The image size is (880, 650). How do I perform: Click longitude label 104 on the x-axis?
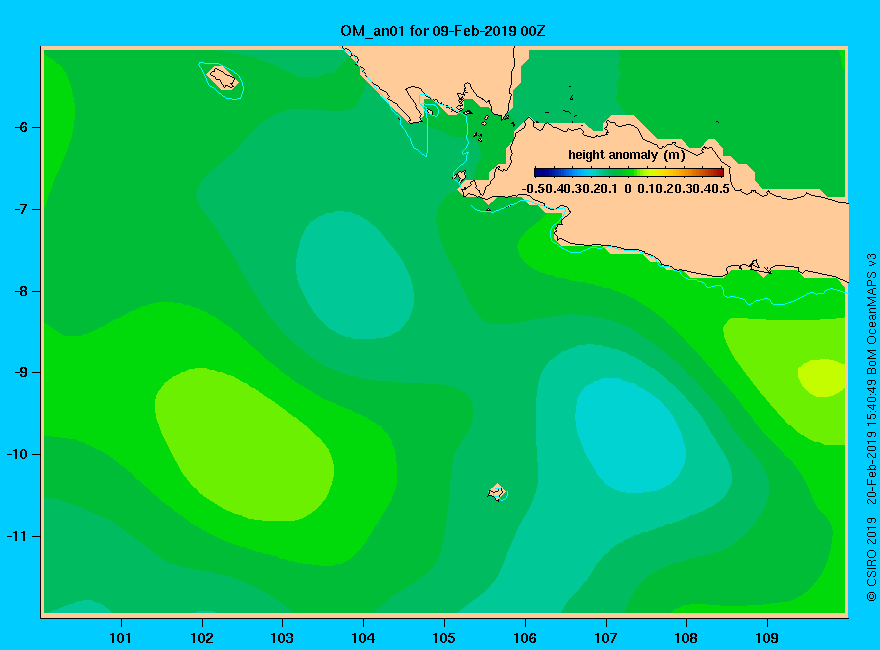click(x=363, y=638)
